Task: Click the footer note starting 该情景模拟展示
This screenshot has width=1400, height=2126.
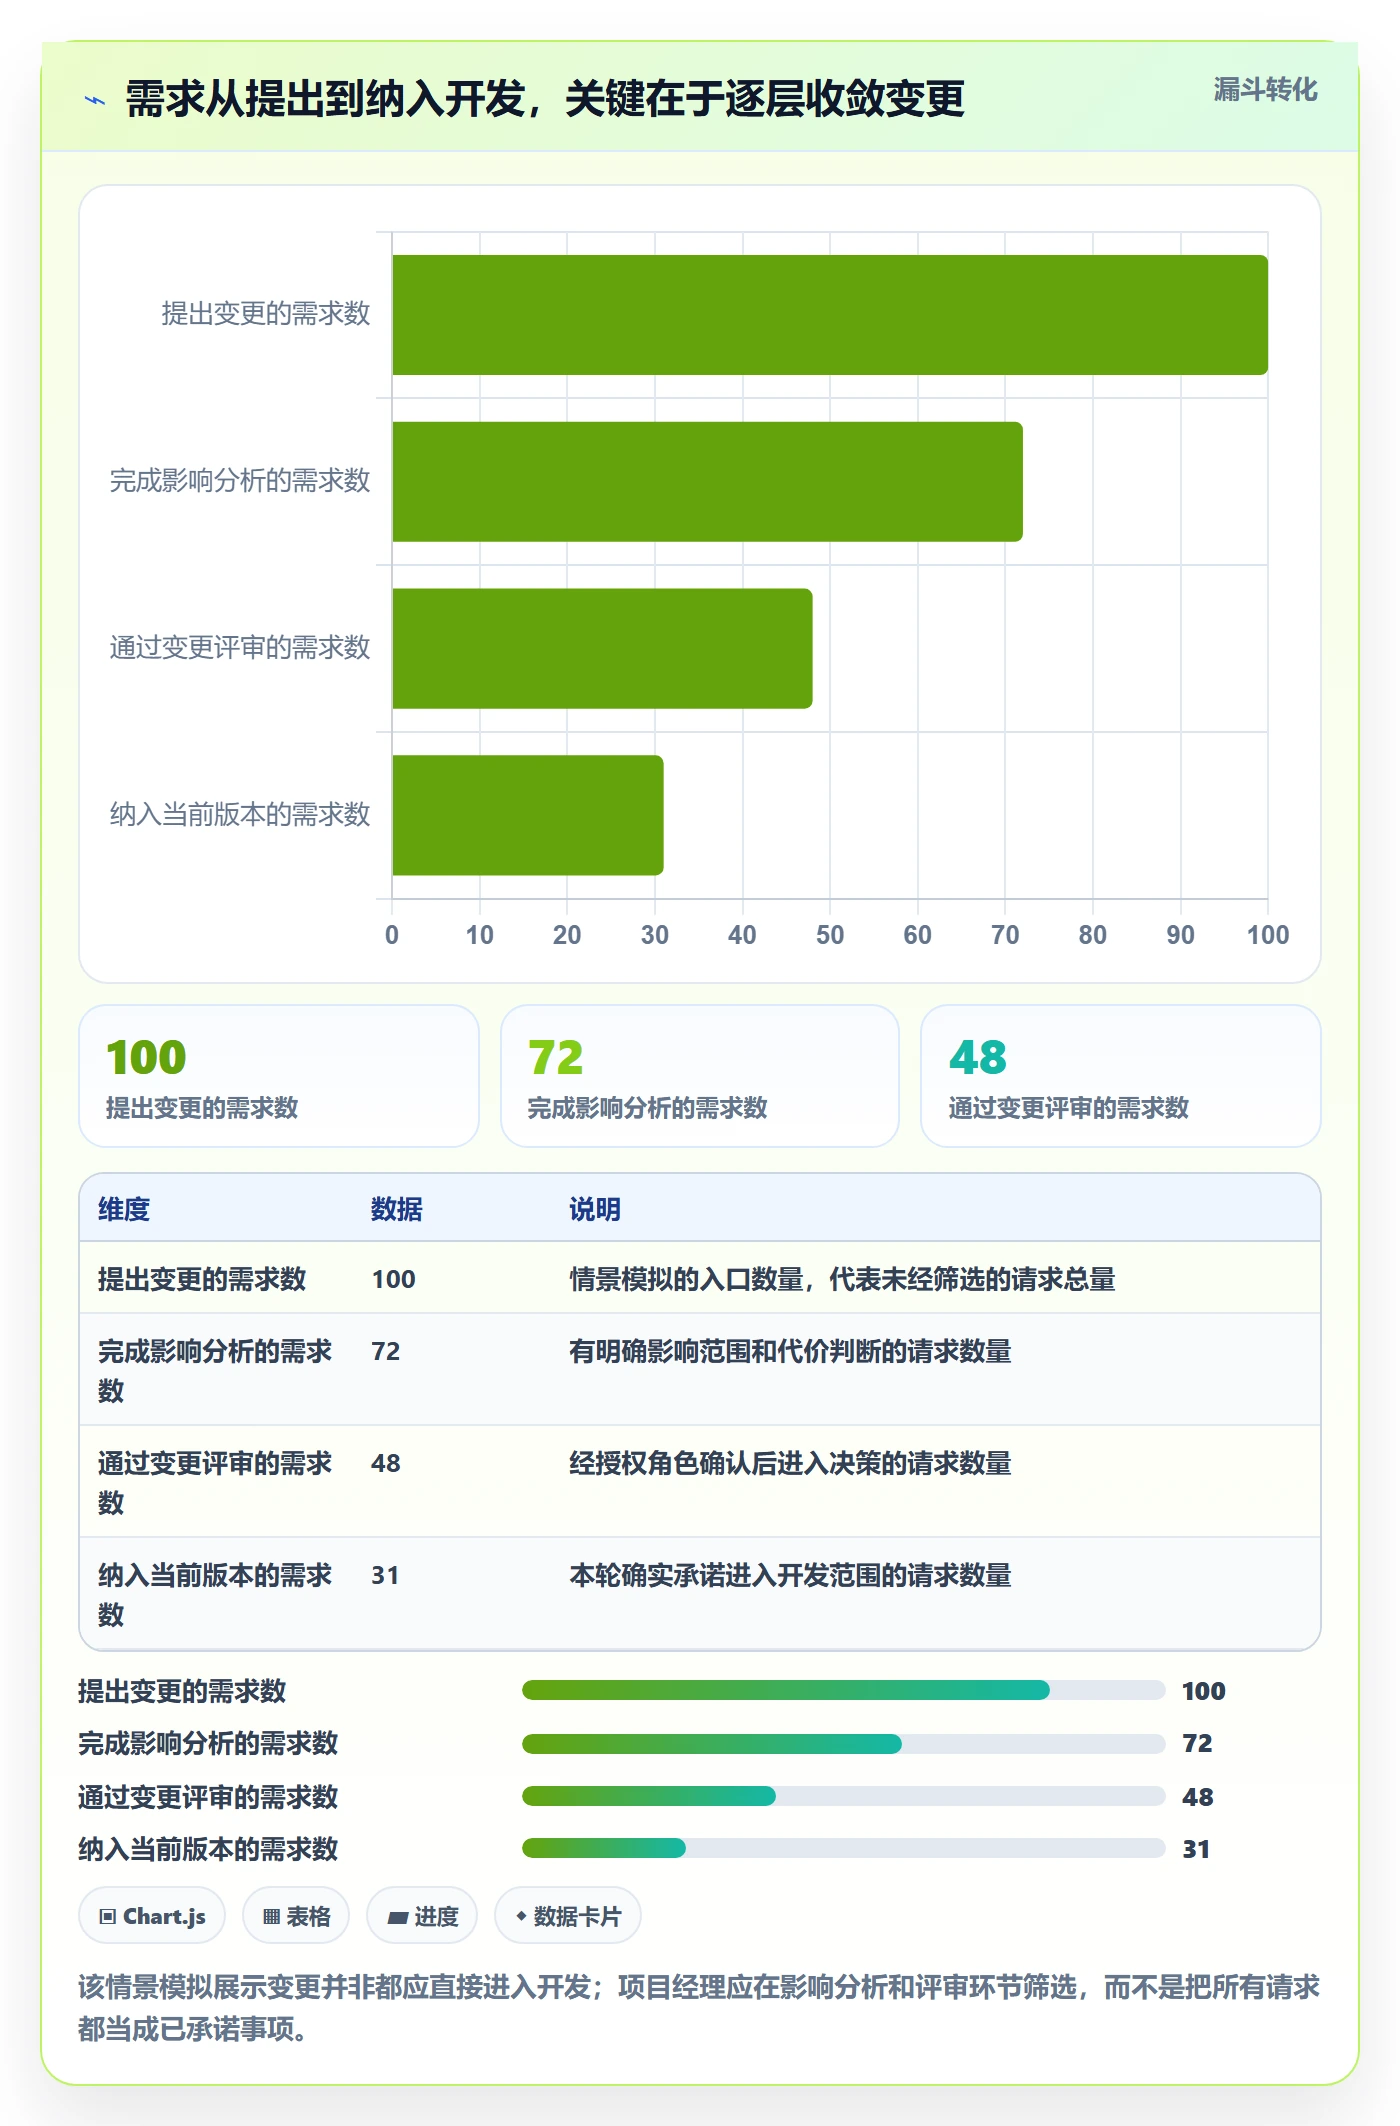Action: pos(699,2007)
